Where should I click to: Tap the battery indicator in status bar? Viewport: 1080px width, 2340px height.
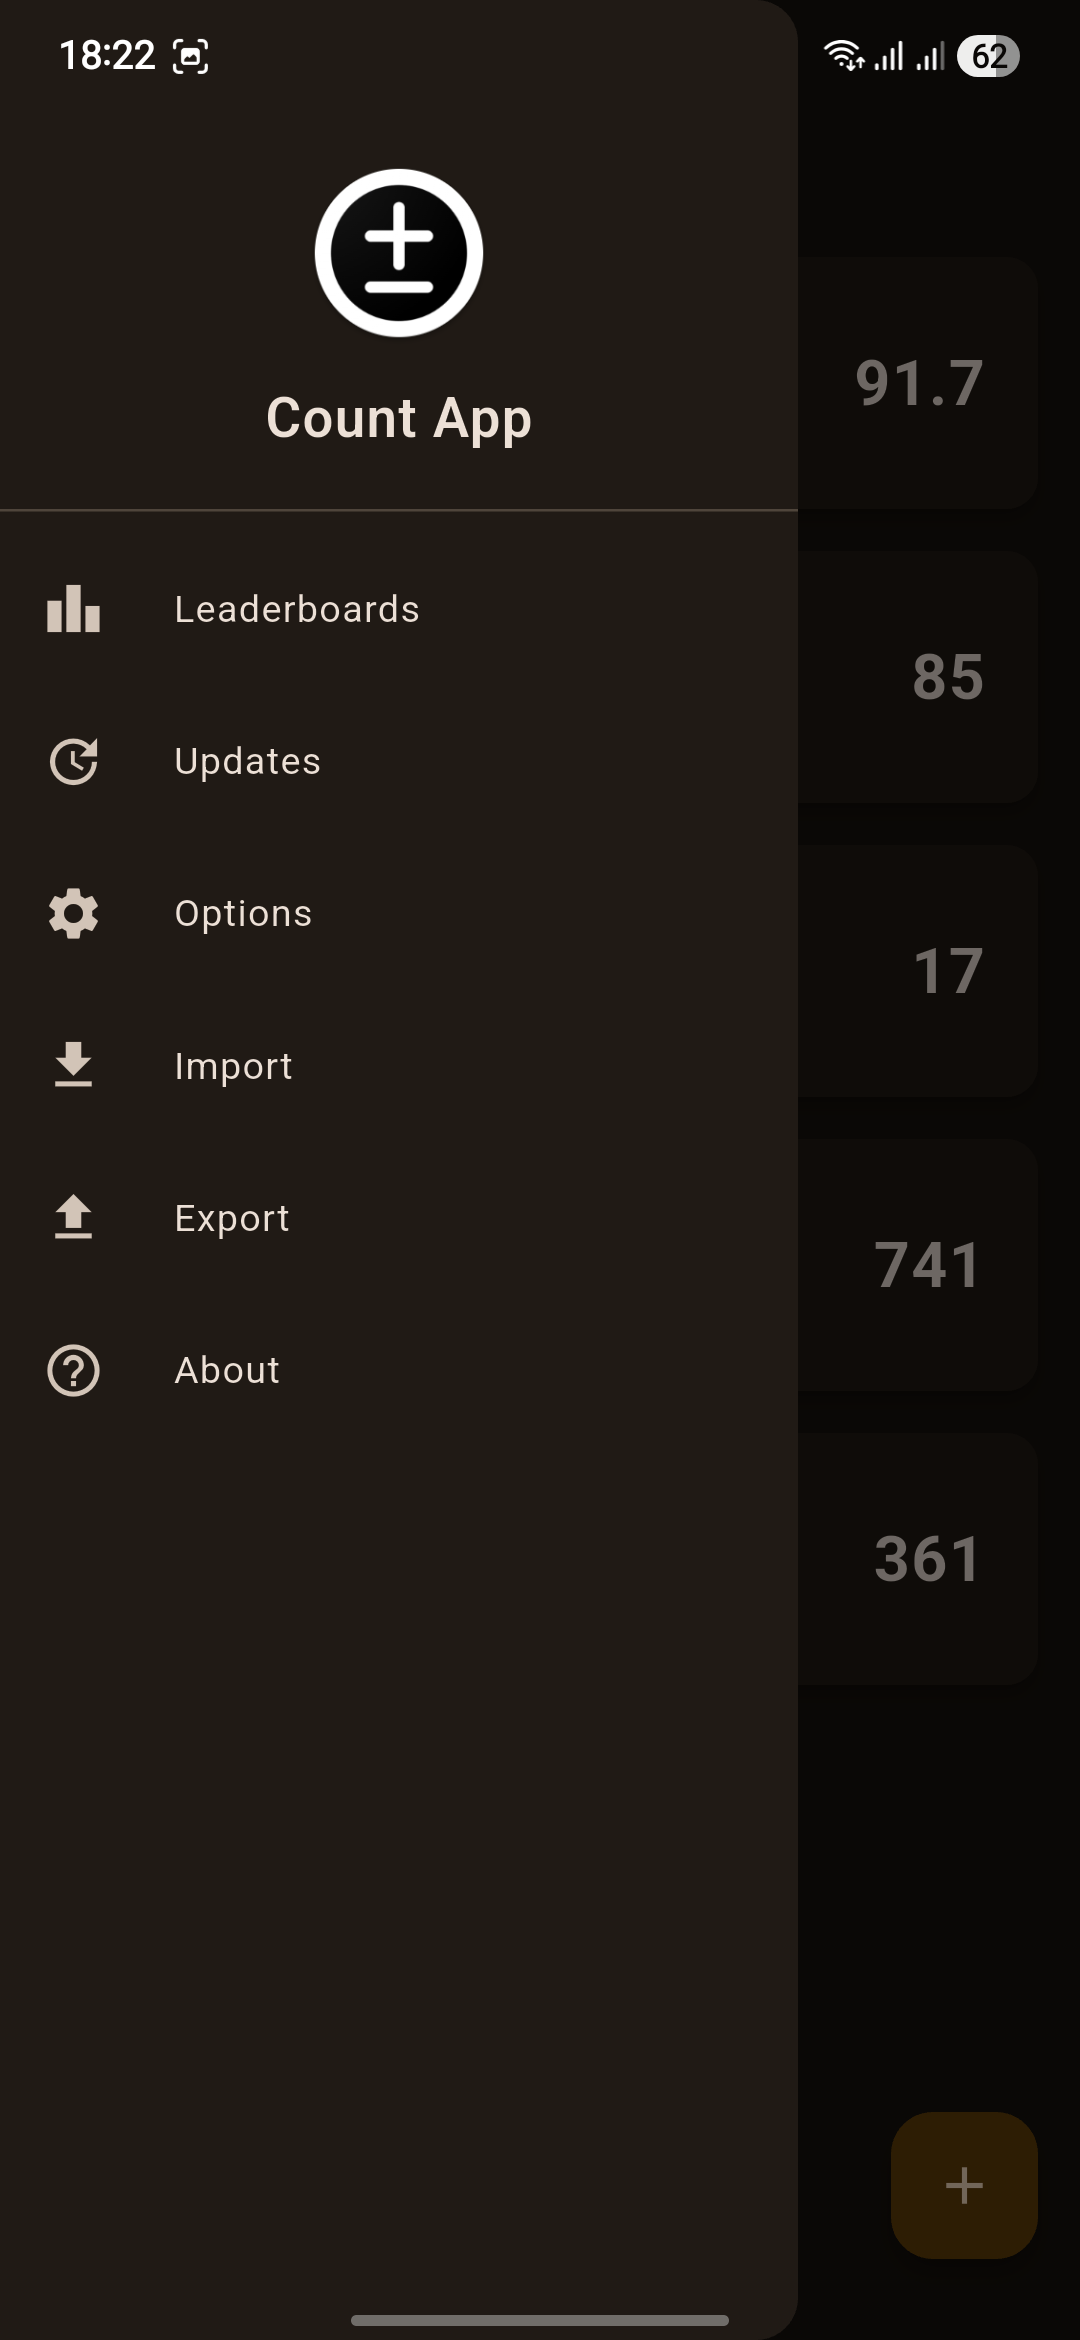click(x=988, y=56)
